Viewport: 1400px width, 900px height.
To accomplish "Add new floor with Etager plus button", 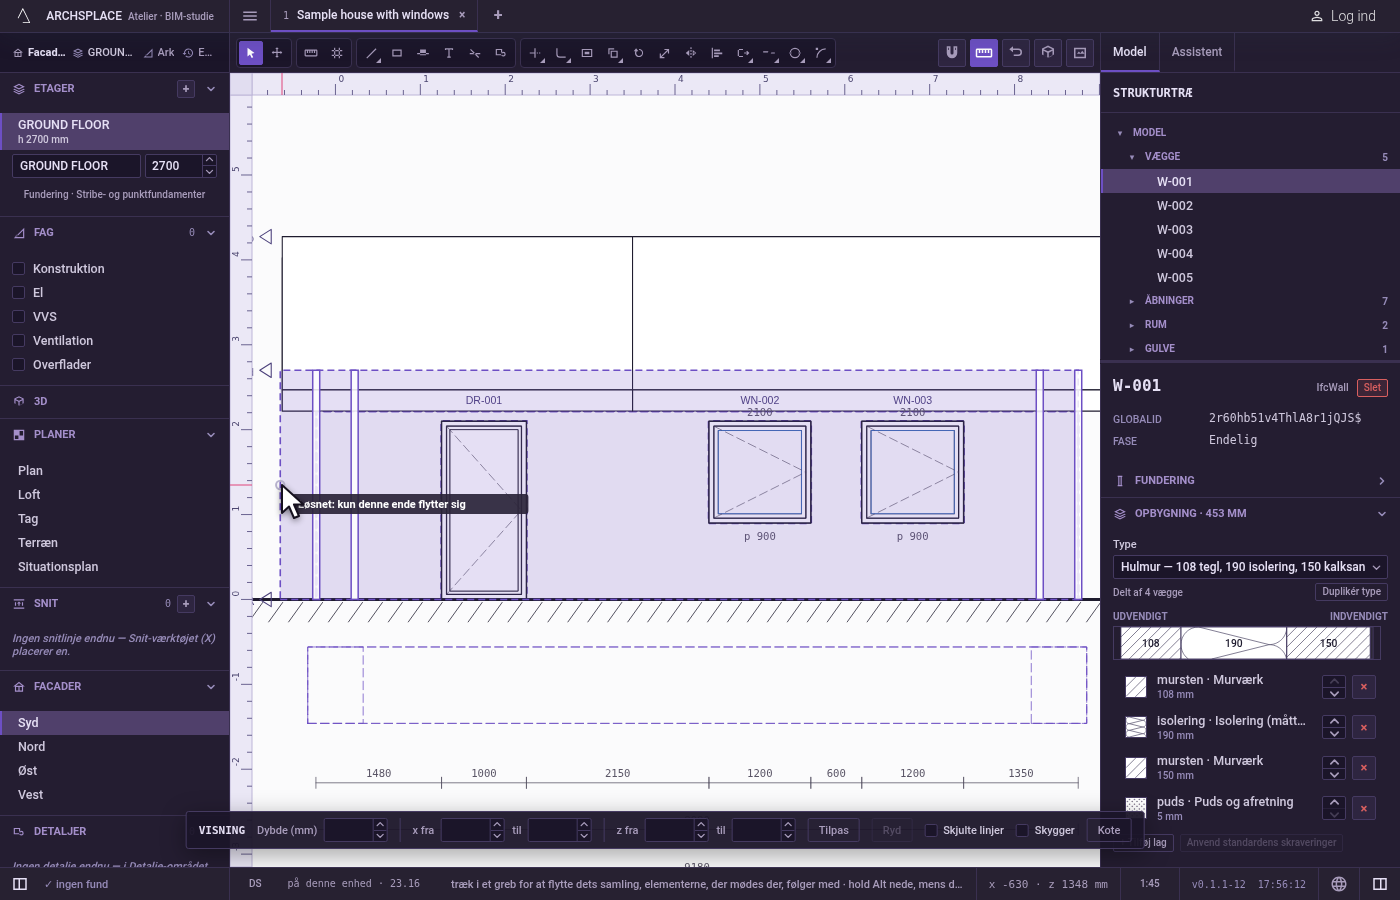I will click(x=186, y=89).
